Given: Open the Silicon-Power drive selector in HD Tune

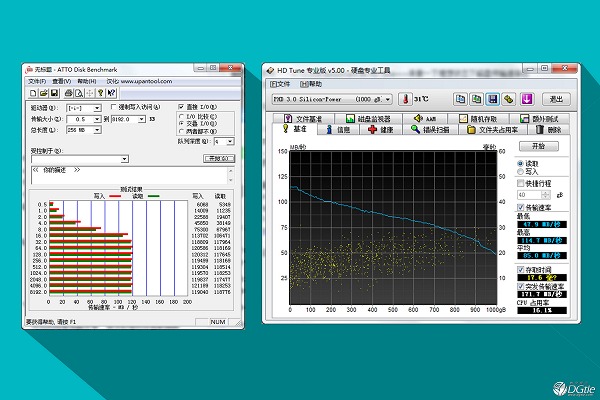Looking at the screenshot, I should [332, 99].
